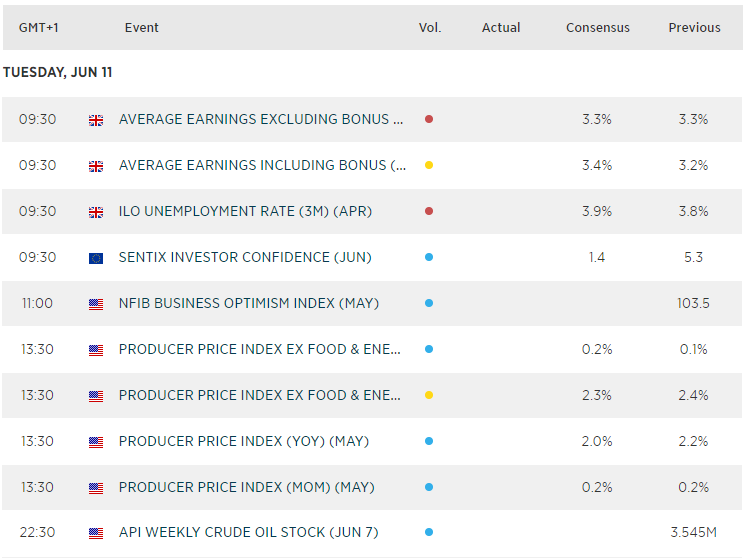Click UK flag beside Average Earnings Excluding Bonus
744x558 pixels.
[96, 120]
